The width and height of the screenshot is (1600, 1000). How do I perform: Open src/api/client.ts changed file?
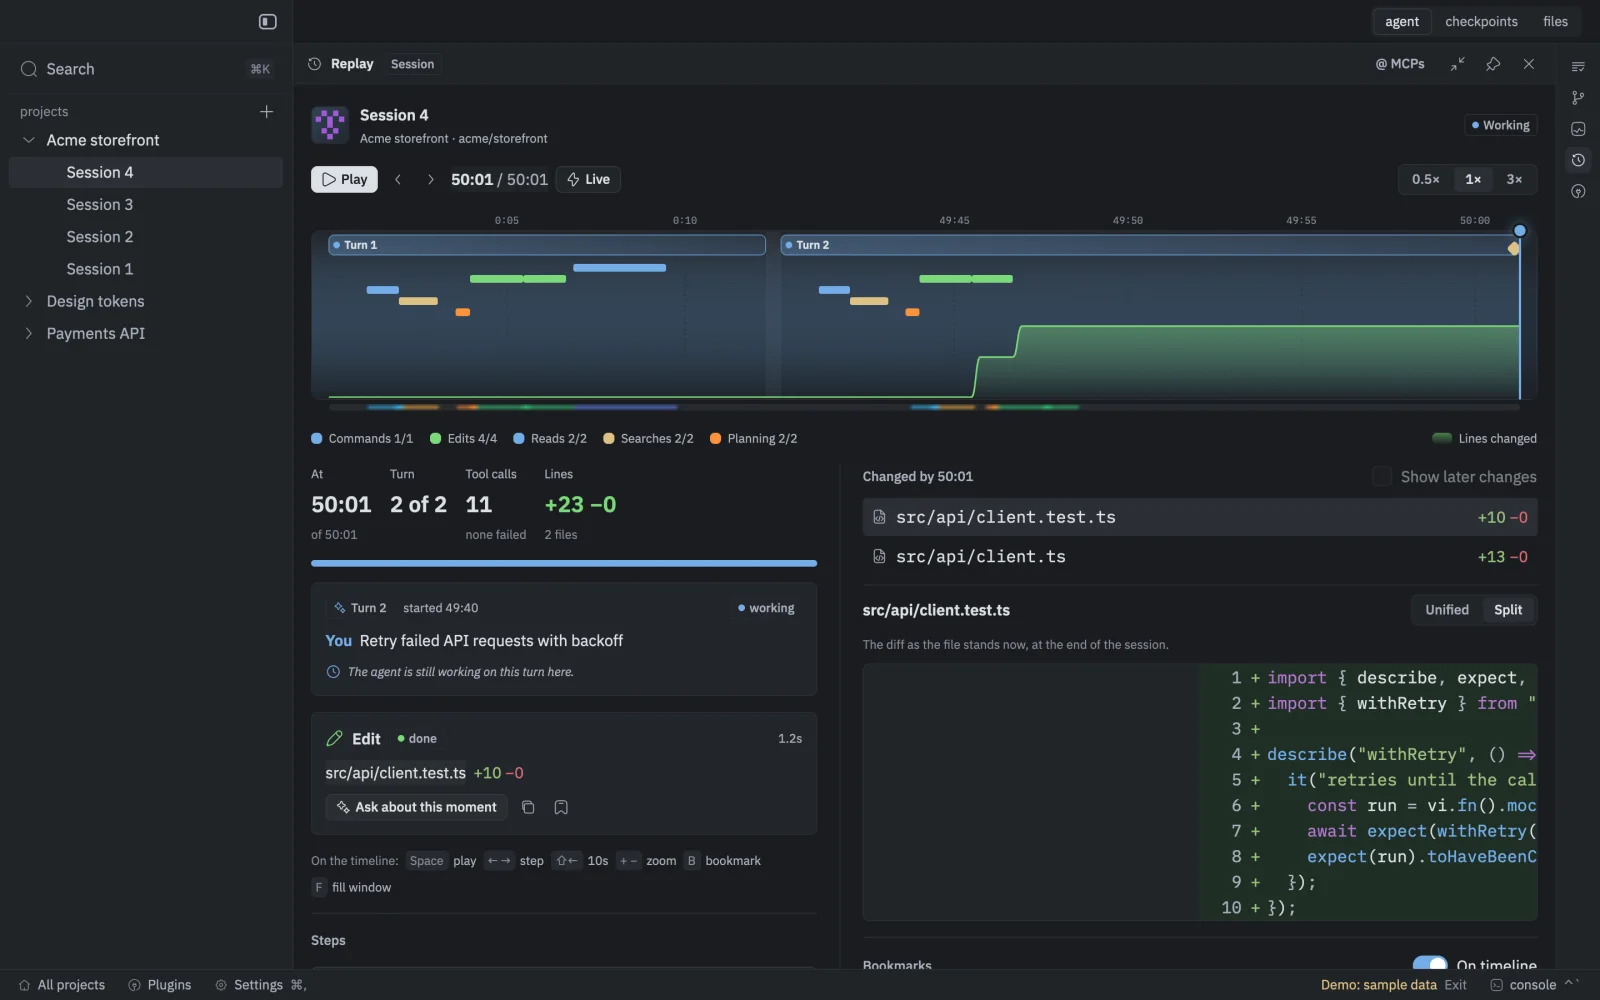click(x=1200, y=557)
